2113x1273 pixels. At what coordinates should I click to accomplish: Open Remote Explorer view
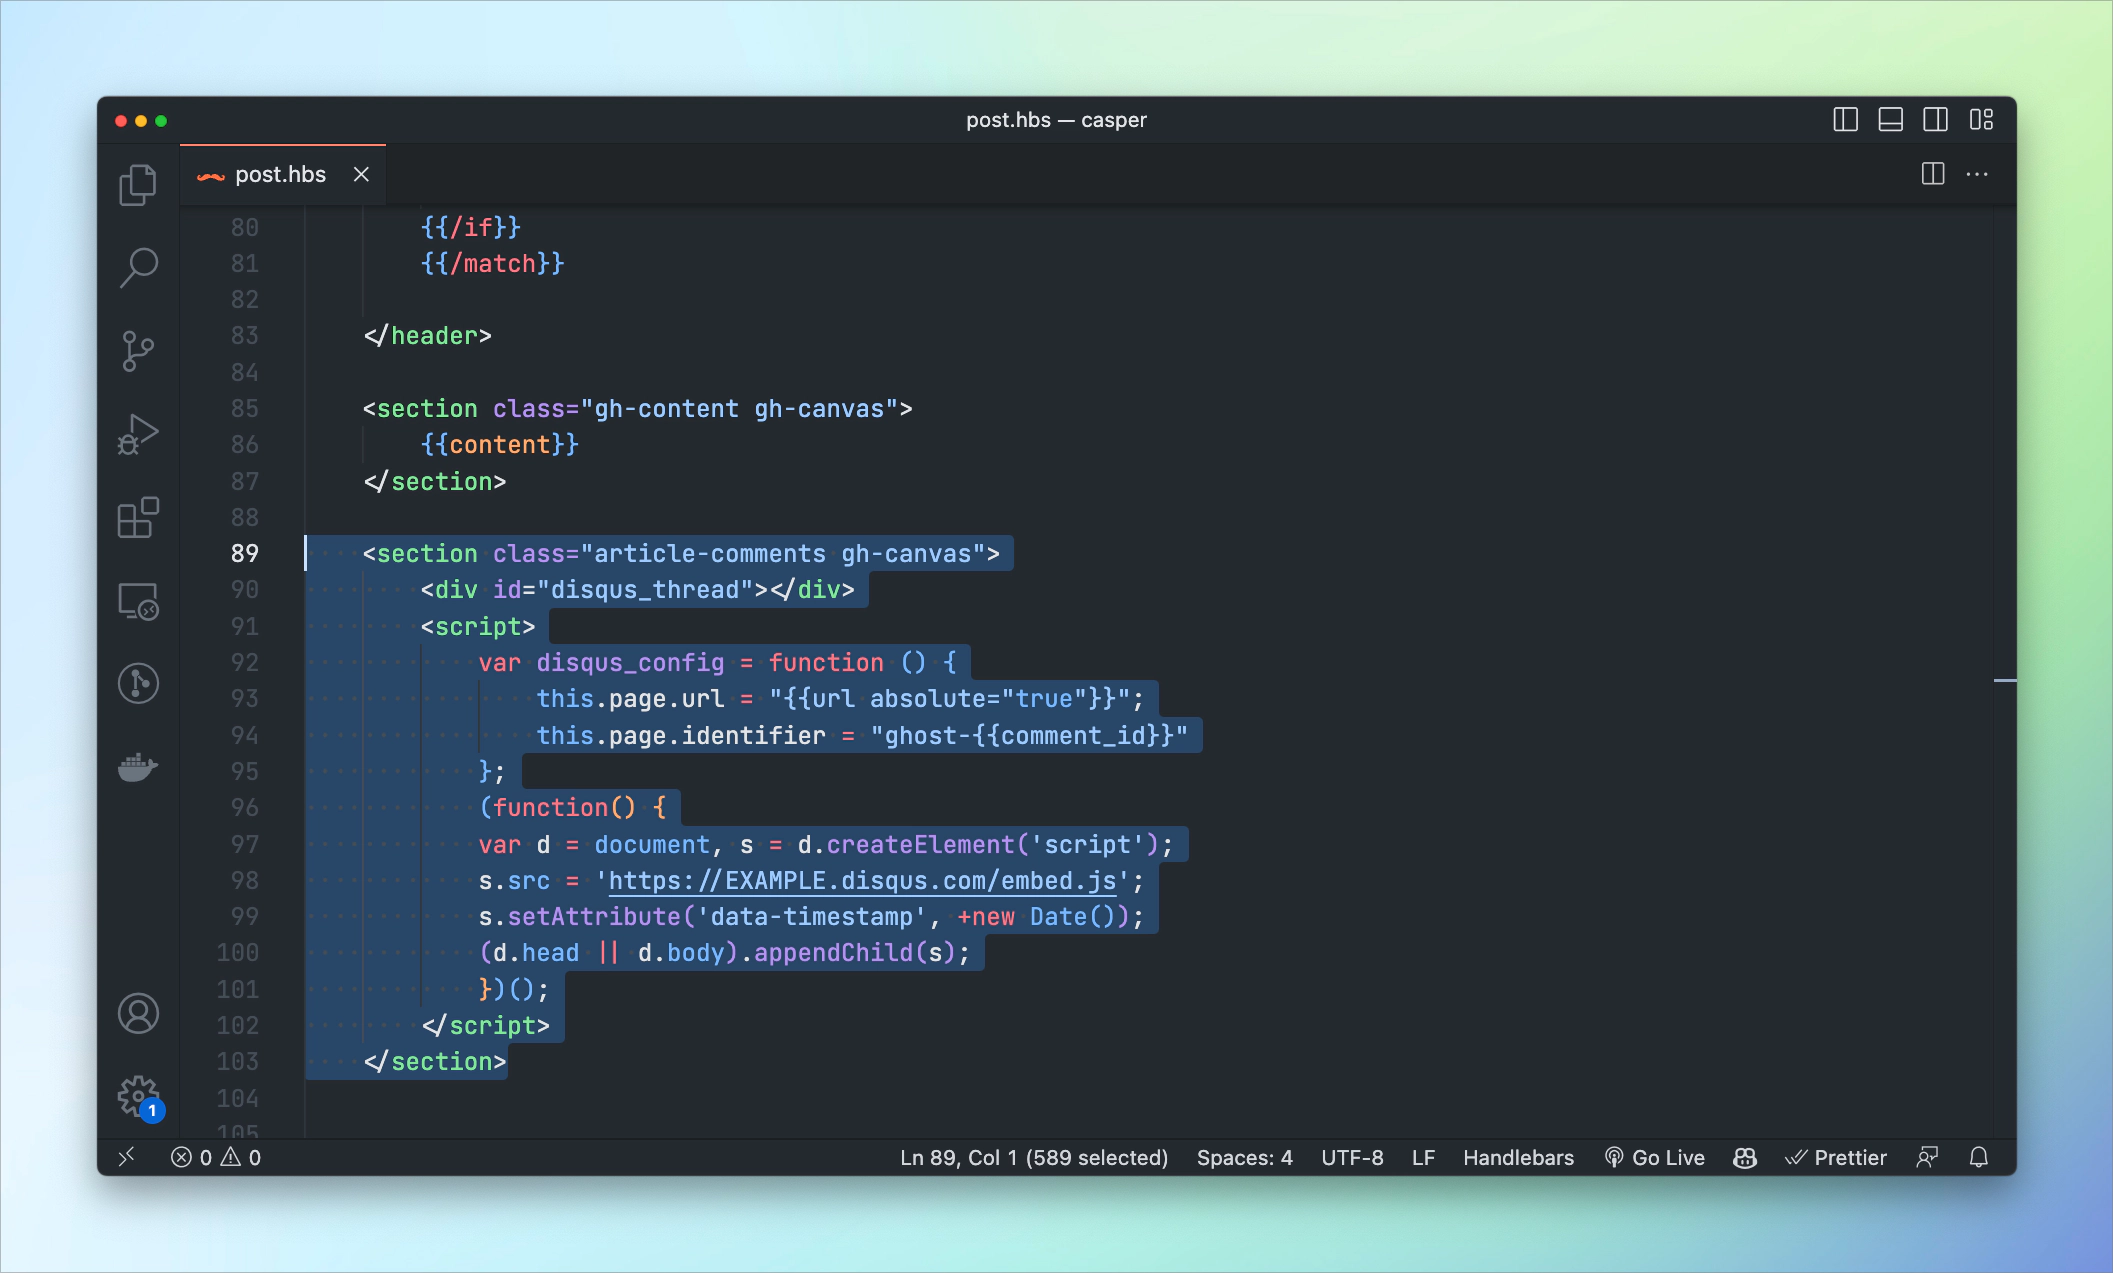[x=138, y=601]
